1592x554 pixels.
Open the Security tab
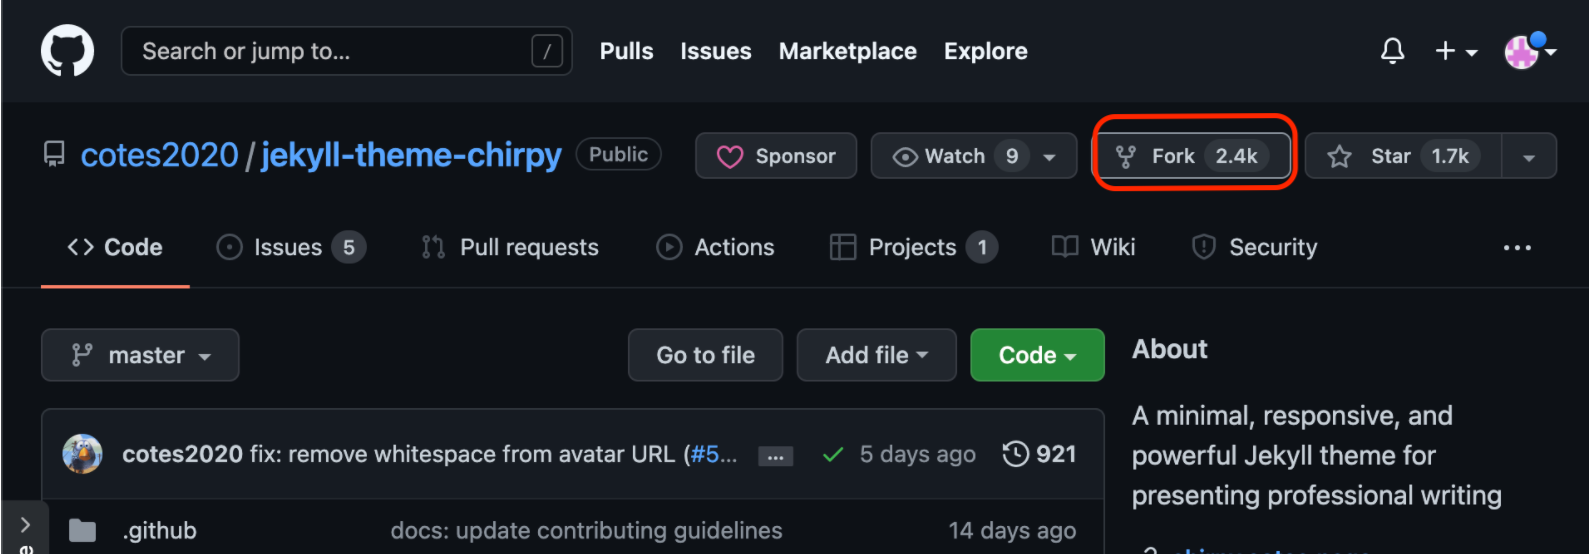pos(1255,247)
